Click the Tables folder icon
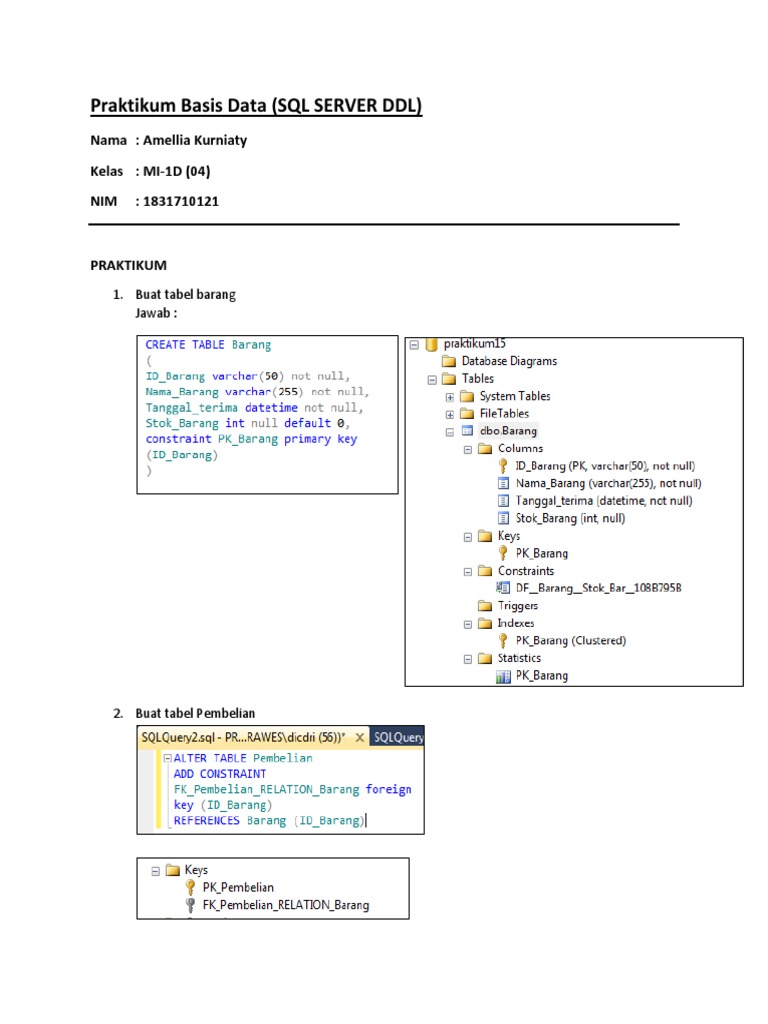 pyautogui.click(x=449, y=379)
